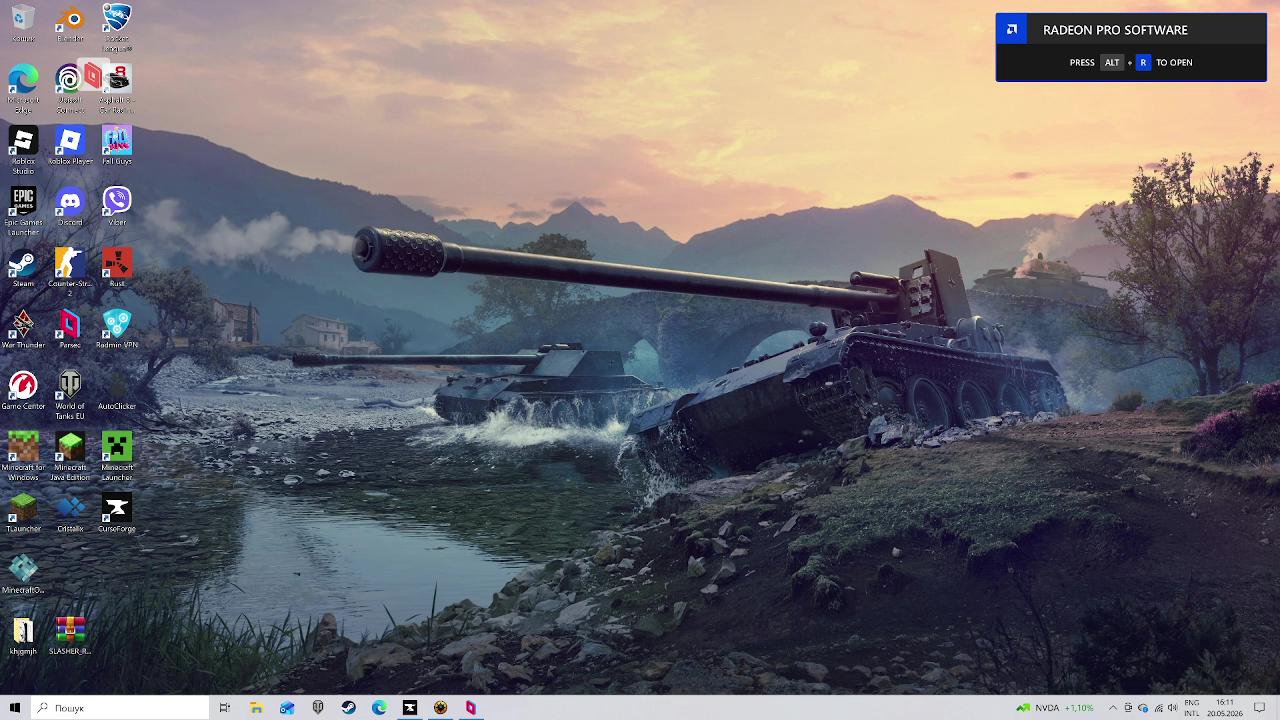The width and height of the screenshot is (1280, 720).
Task: Switch to Steam in the taskbar
Action: click(348, 708)
